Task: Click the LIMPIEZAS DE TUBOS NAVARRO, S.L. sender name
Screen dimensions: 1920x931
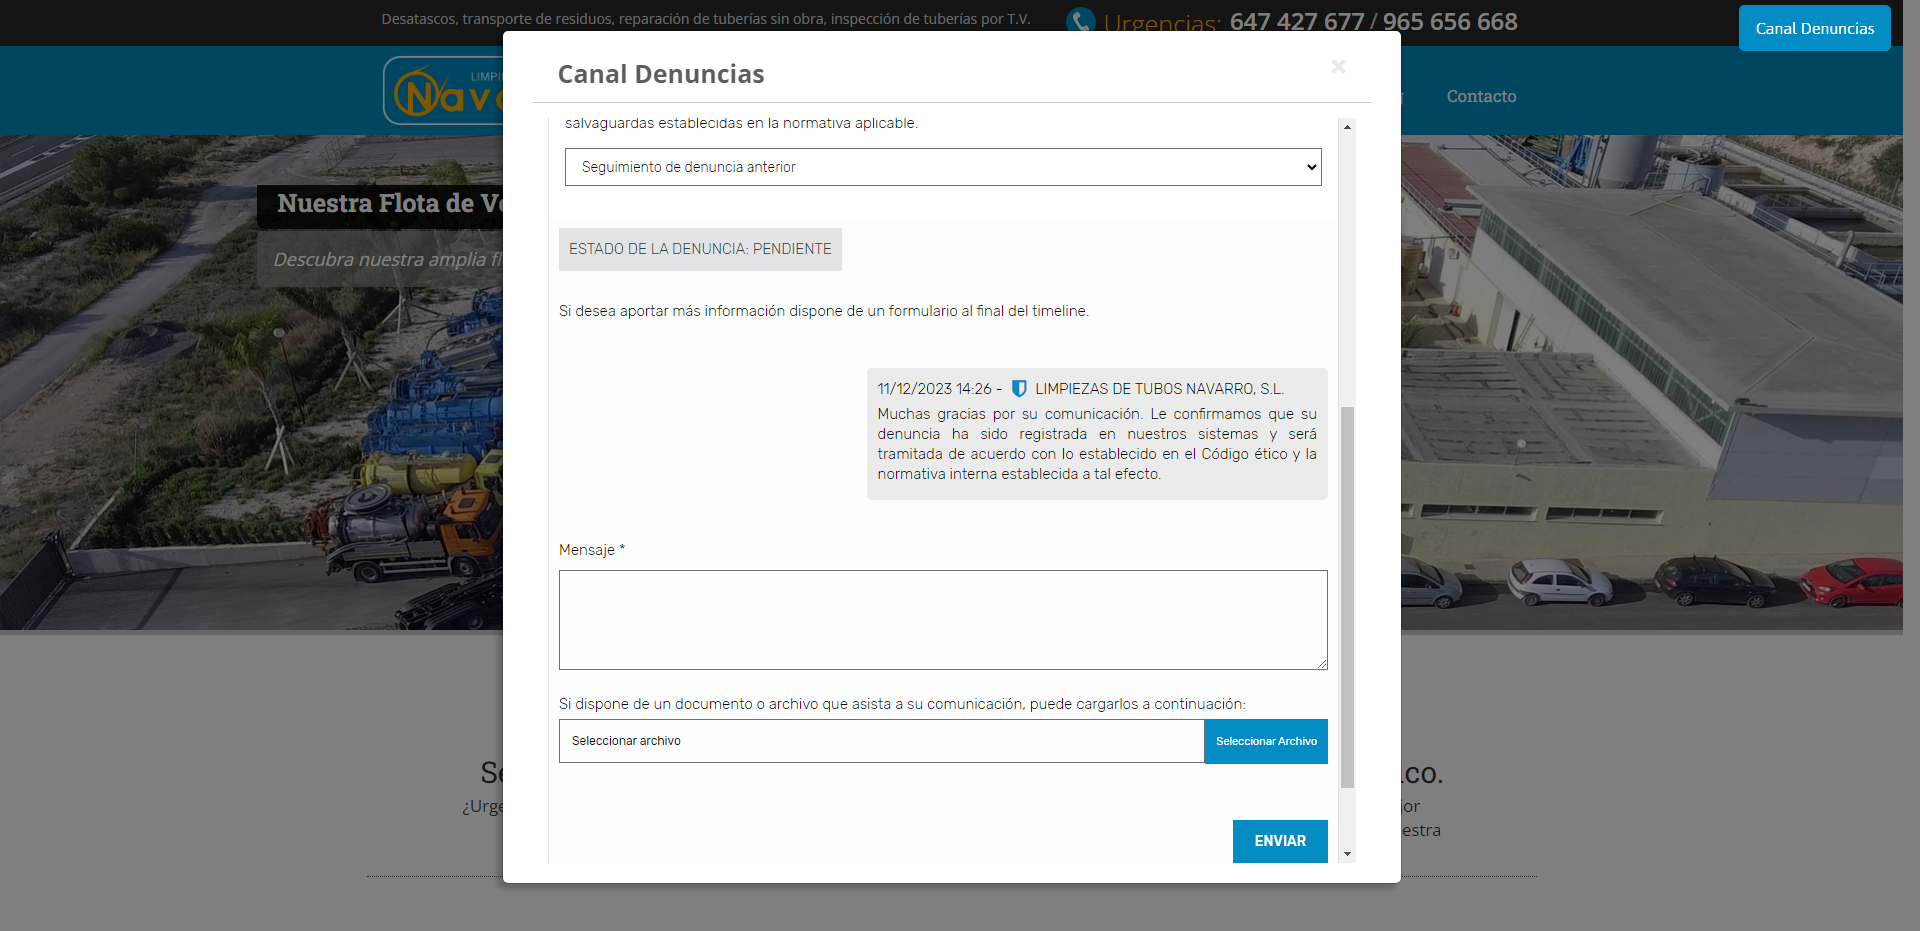Action: pos(1159,389)
